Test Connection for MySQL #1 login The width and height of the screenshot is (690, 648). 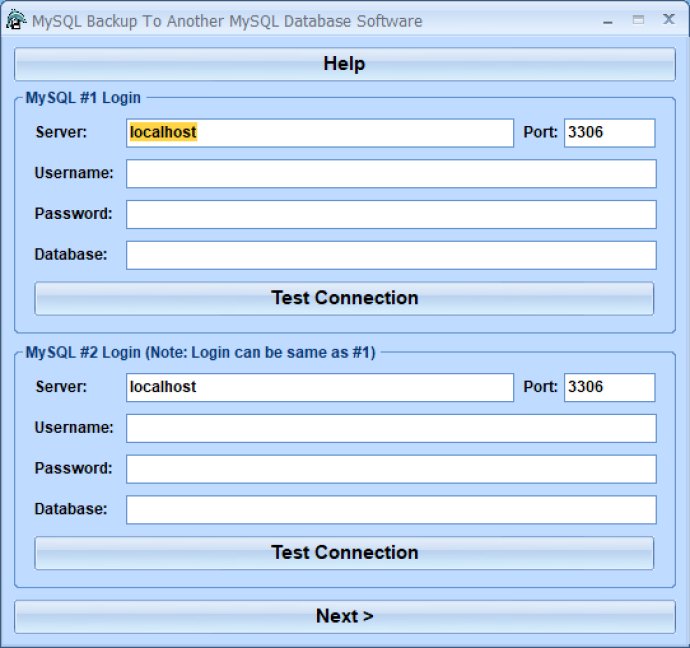tap(344, 298)
